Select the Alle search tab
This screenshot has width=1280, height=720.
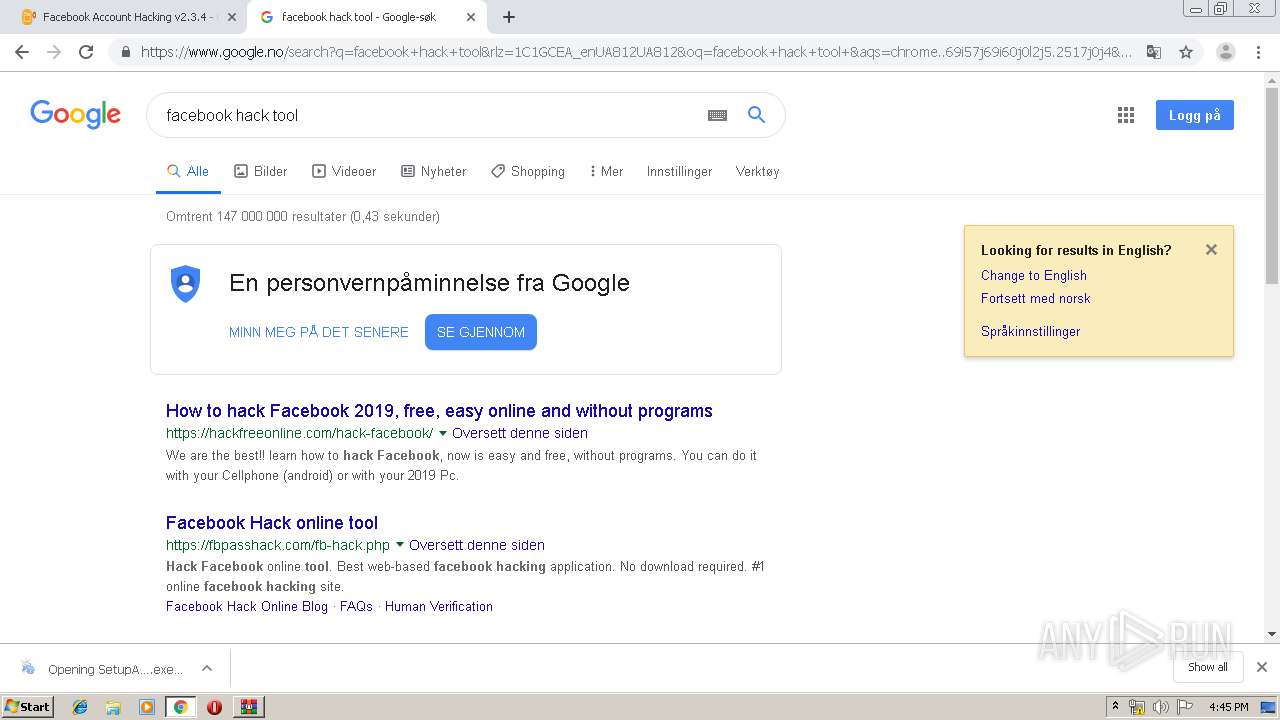coord(188,171)
